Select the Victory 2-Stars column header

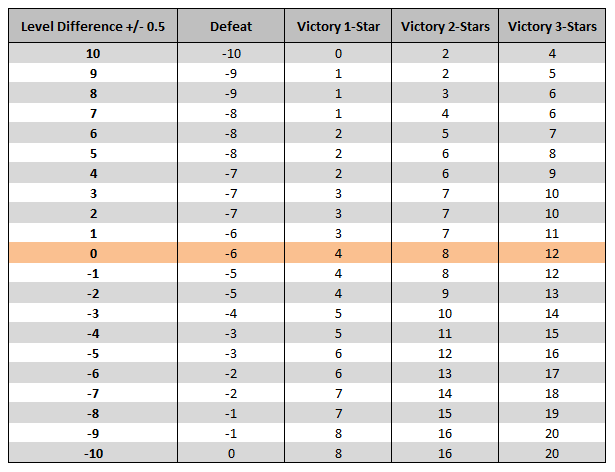[x=445, y=26]
